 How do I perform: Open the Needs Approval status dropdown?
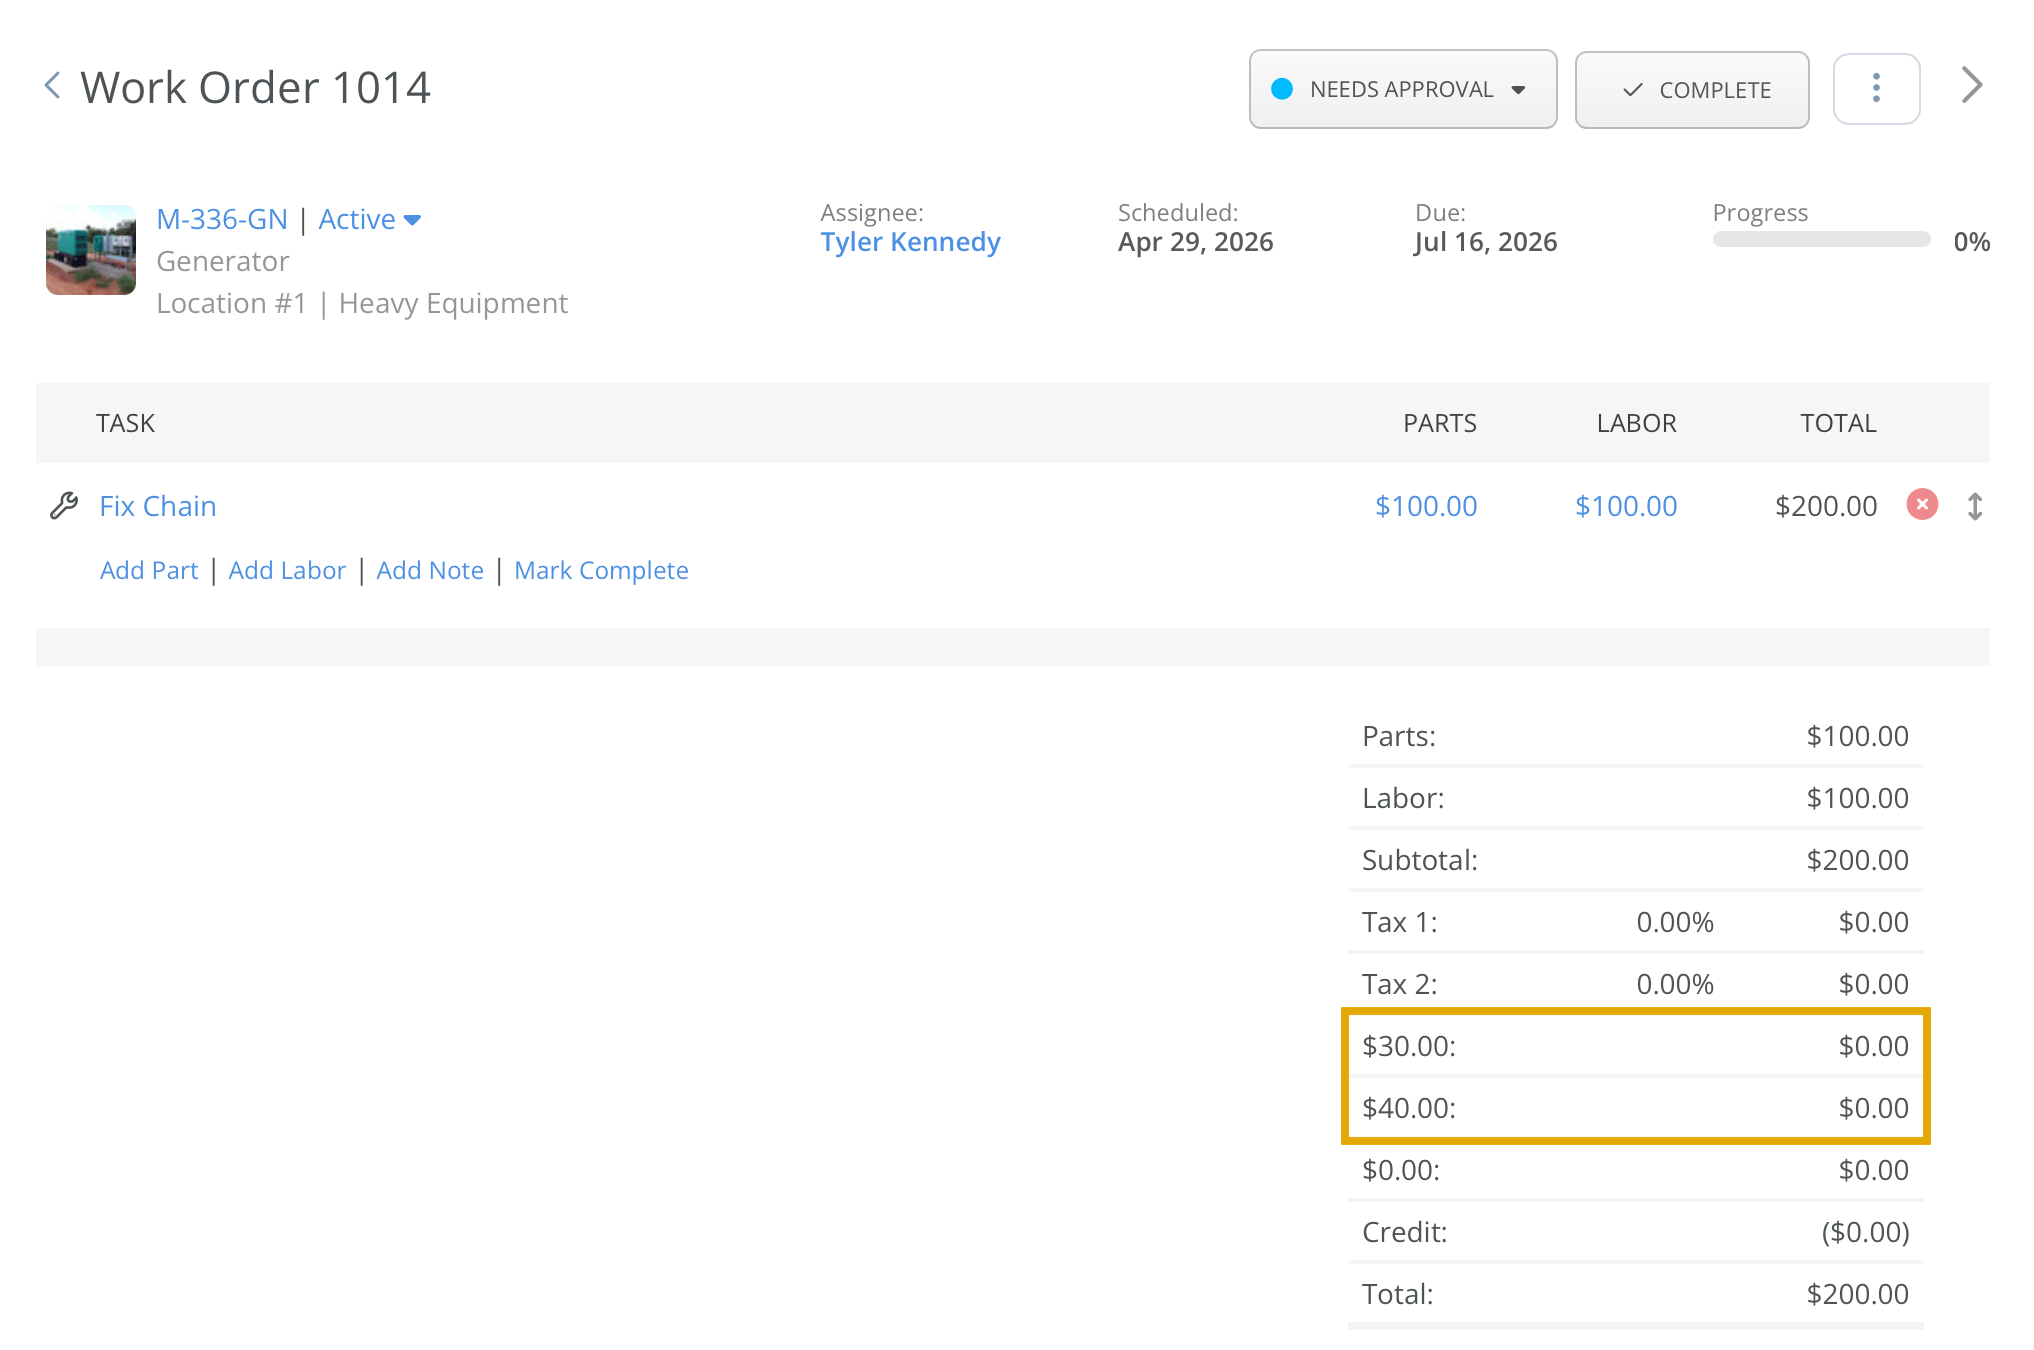[1403, 89]
